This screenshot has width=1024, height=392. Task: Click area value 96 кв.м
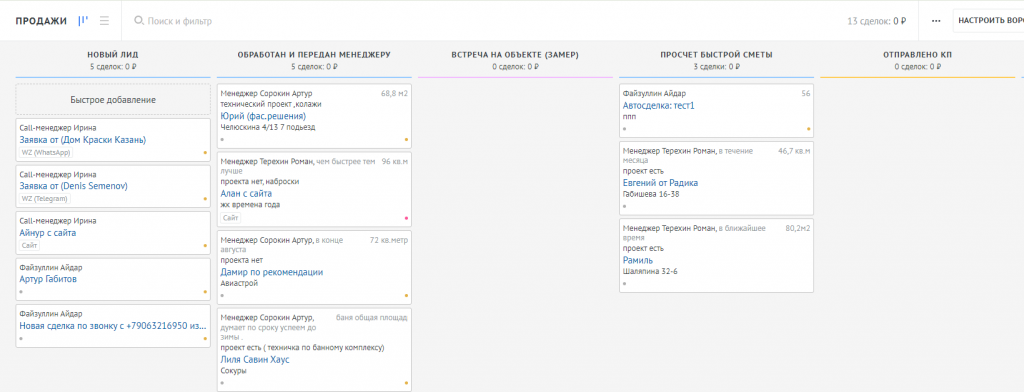(x=394, y=161)
